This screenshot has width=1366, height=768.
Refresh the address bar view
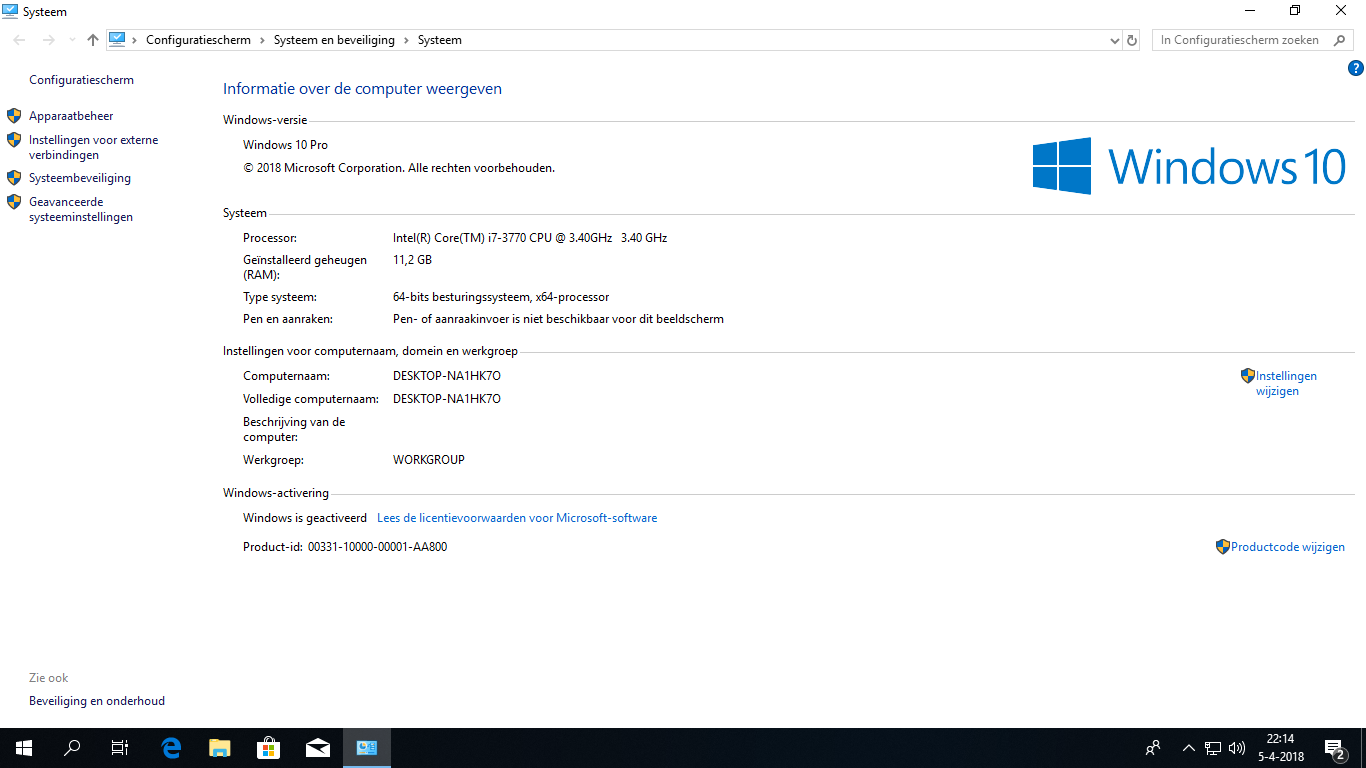(1132, 40)
